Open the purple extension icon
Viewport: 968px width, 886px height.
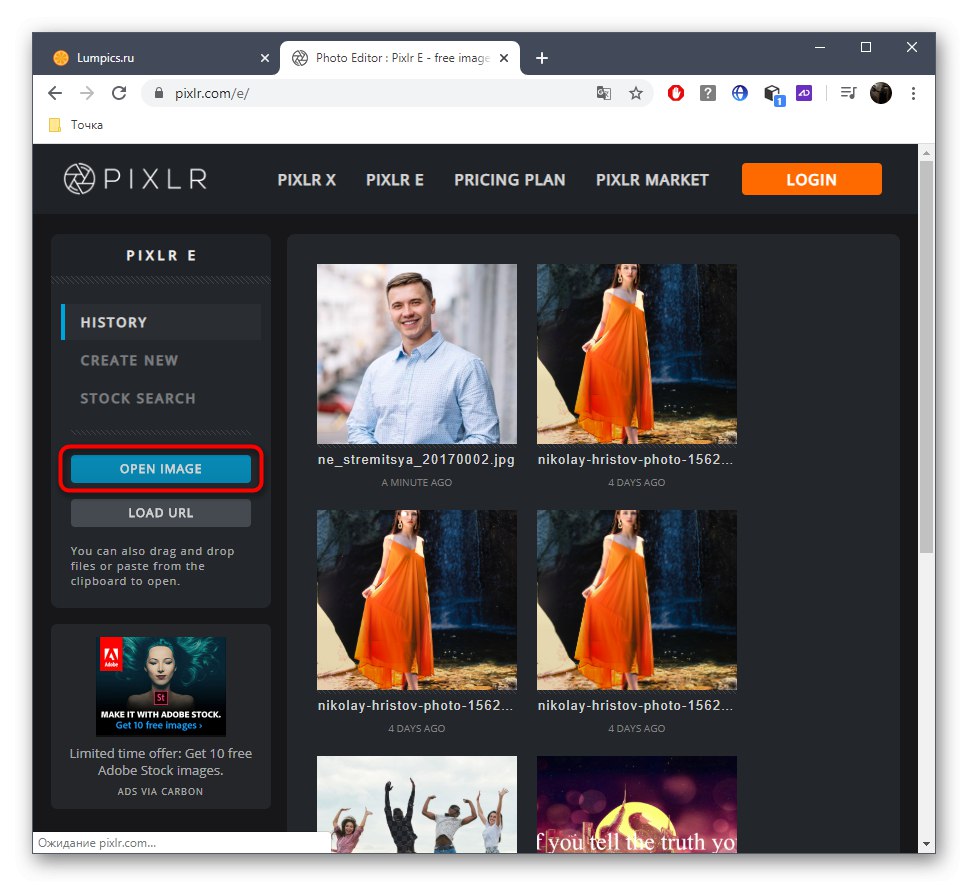804,93
